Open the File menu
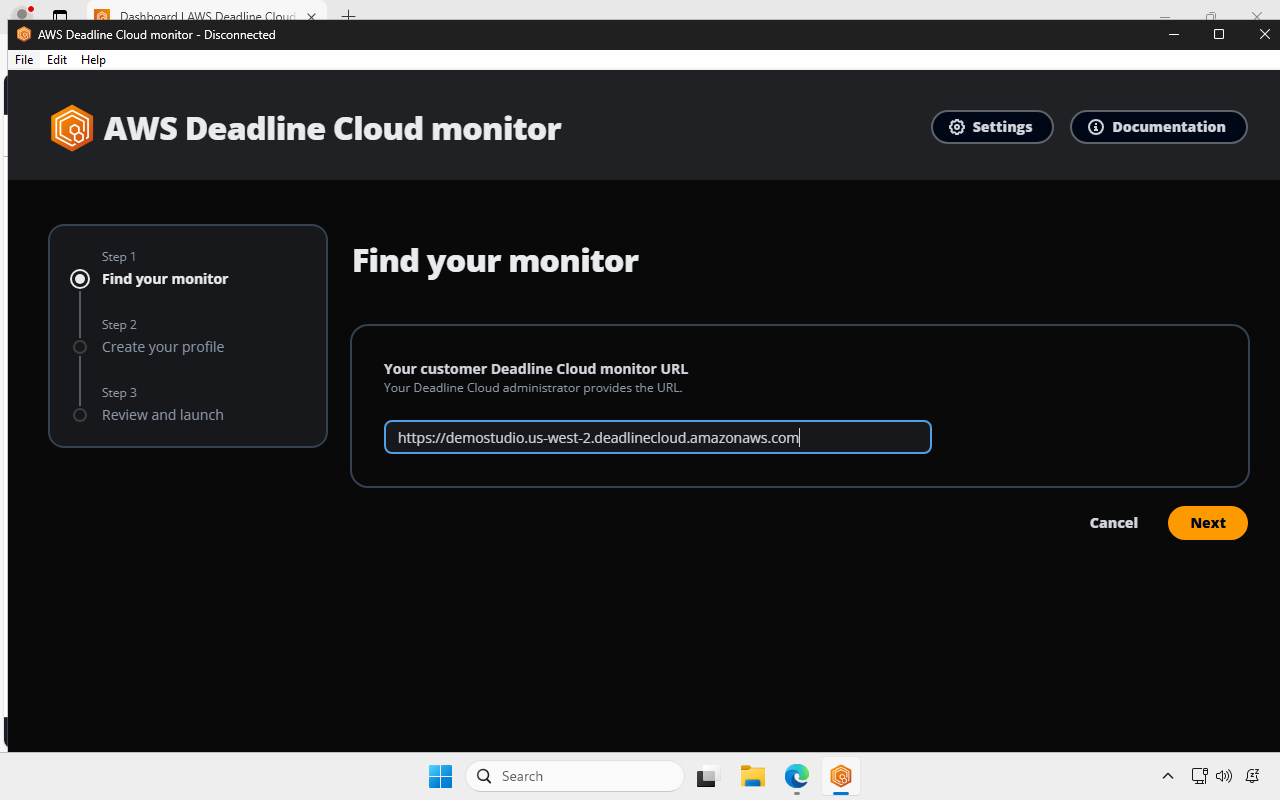 pyautogui.click(x=23, y=59)
